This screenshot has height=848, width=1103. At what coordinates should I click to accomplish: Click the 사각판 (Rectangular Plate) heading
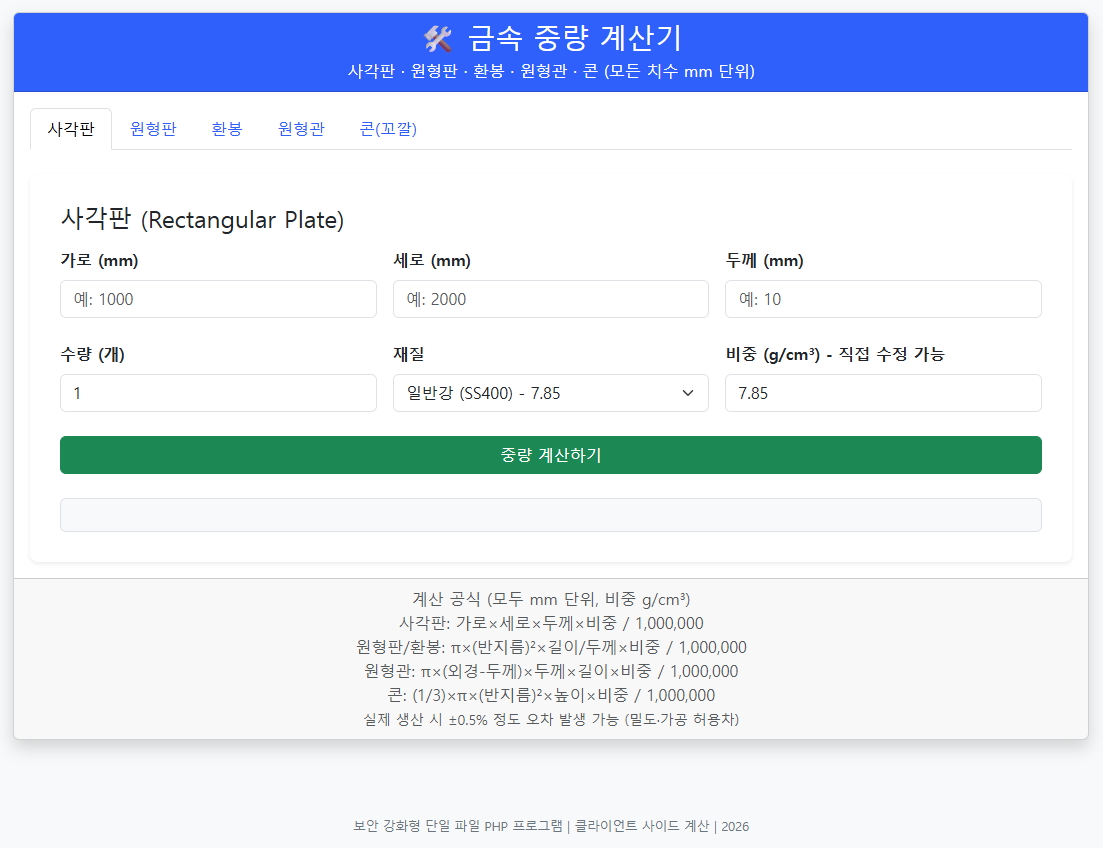point(202,219)
